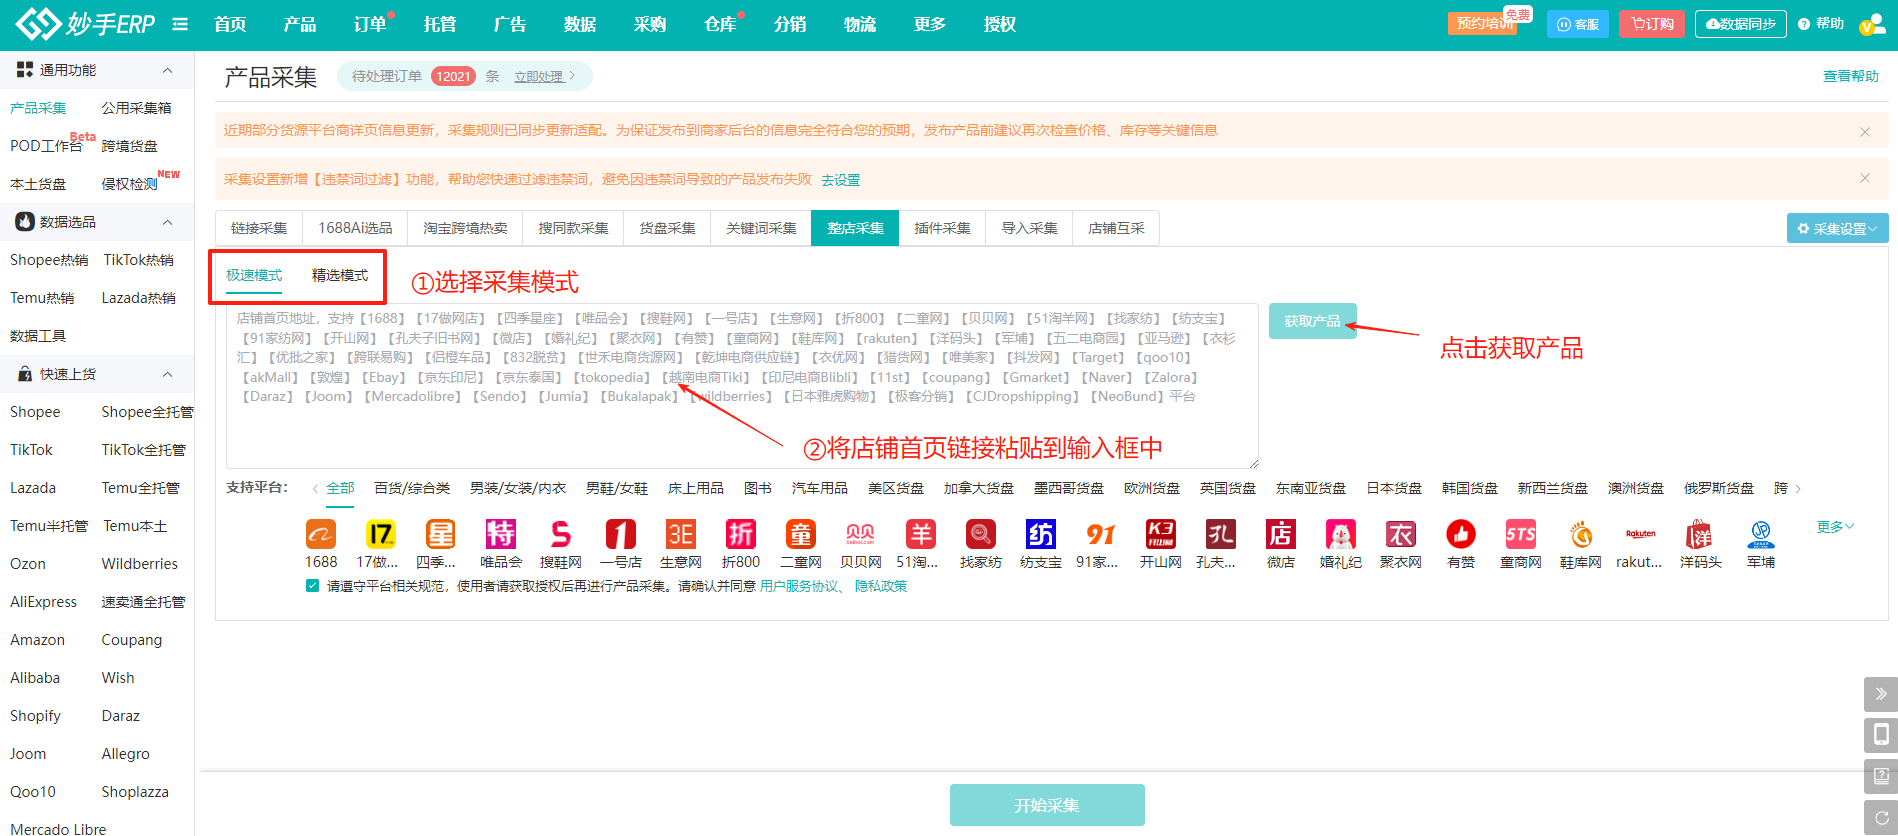Screen dimensions: 1898x836
Task: Click the 找家纺 platform icon
Action: (x=980, y=535)
